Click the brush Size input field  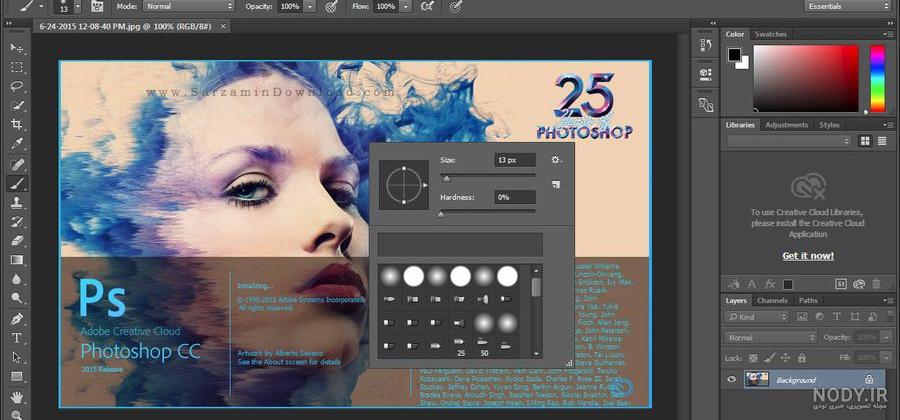[x=515, y=160]
